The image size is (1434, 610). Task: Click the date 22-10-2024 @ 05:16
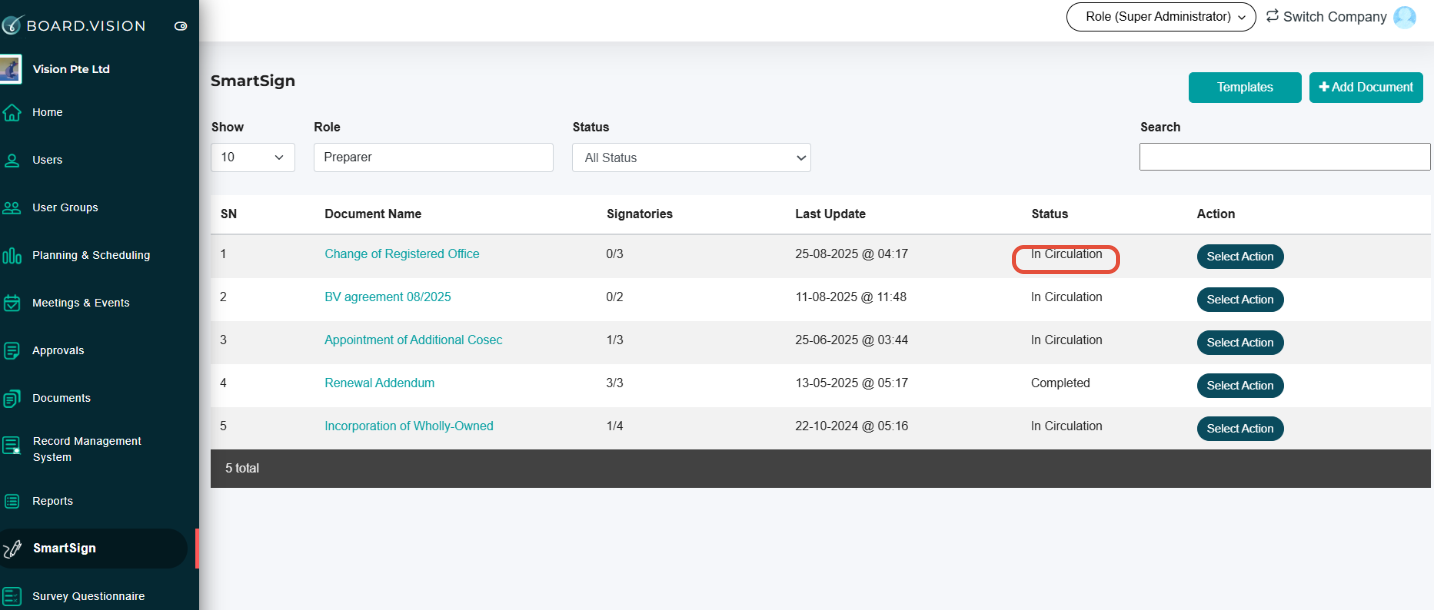click(852, 426)
